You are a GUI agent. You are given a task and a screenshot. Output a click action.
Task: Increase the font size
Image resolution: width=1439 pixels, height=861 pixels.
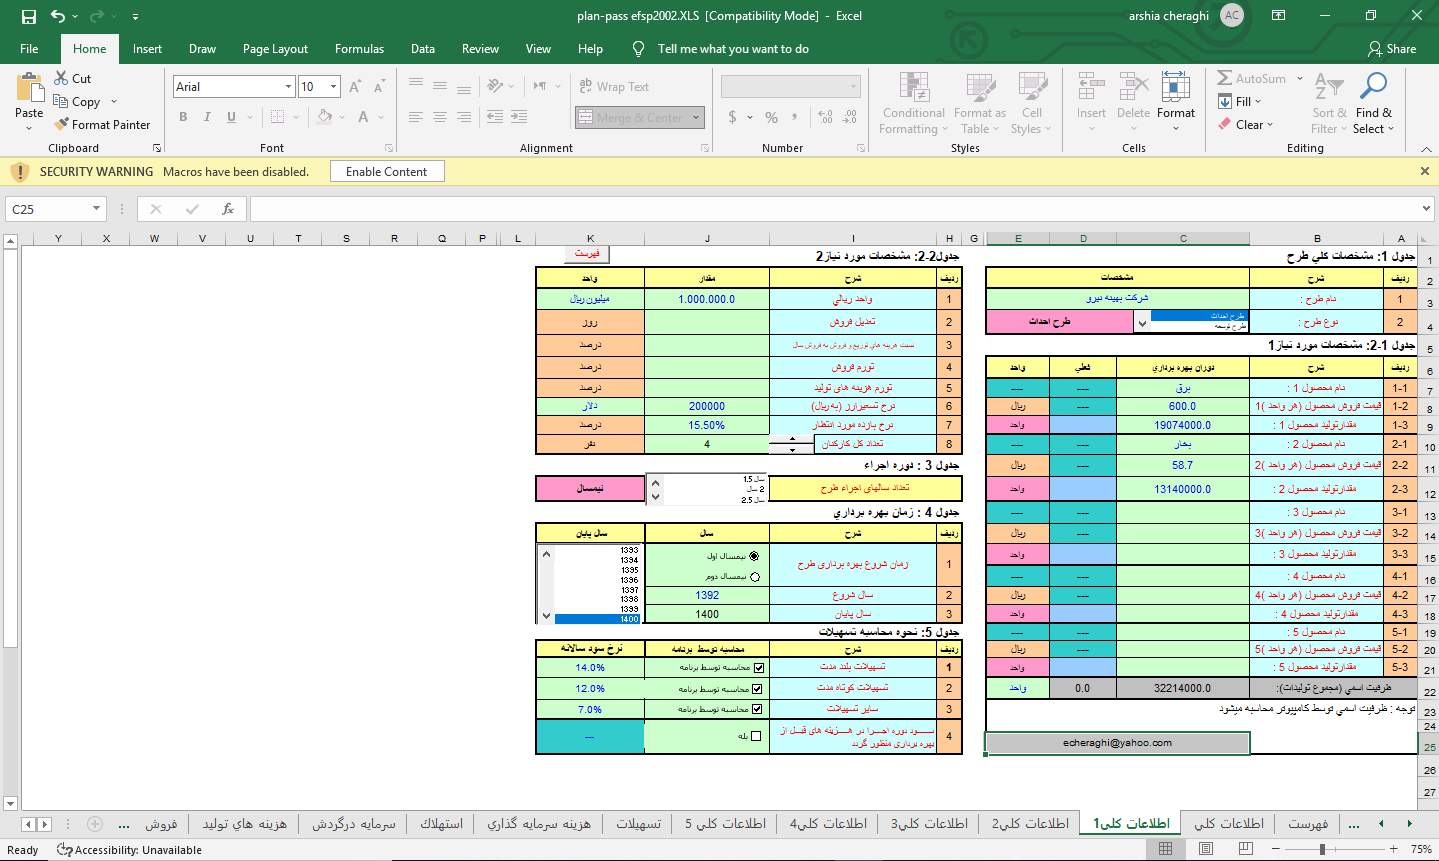pos(355,87)
